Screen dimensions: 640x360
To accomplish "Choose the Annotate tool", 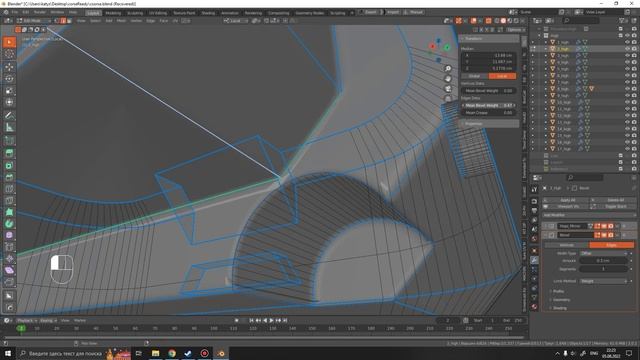I will click(9, 116).
